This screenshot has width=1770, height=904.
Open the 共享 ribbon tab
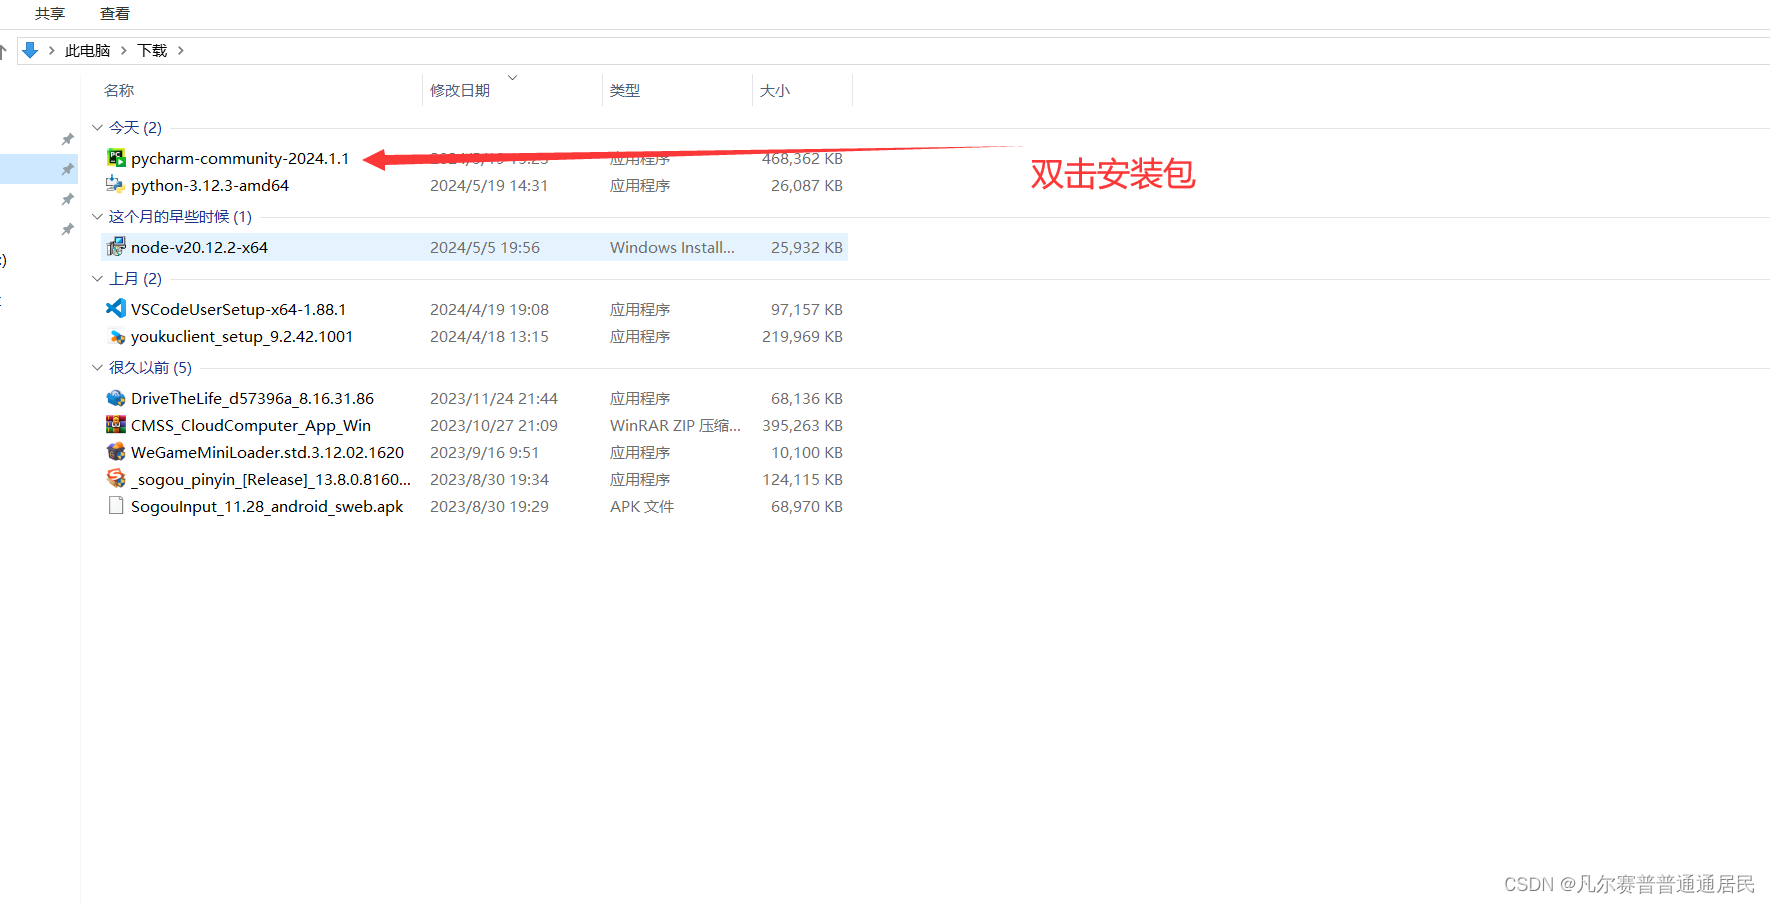click(50, 14)
